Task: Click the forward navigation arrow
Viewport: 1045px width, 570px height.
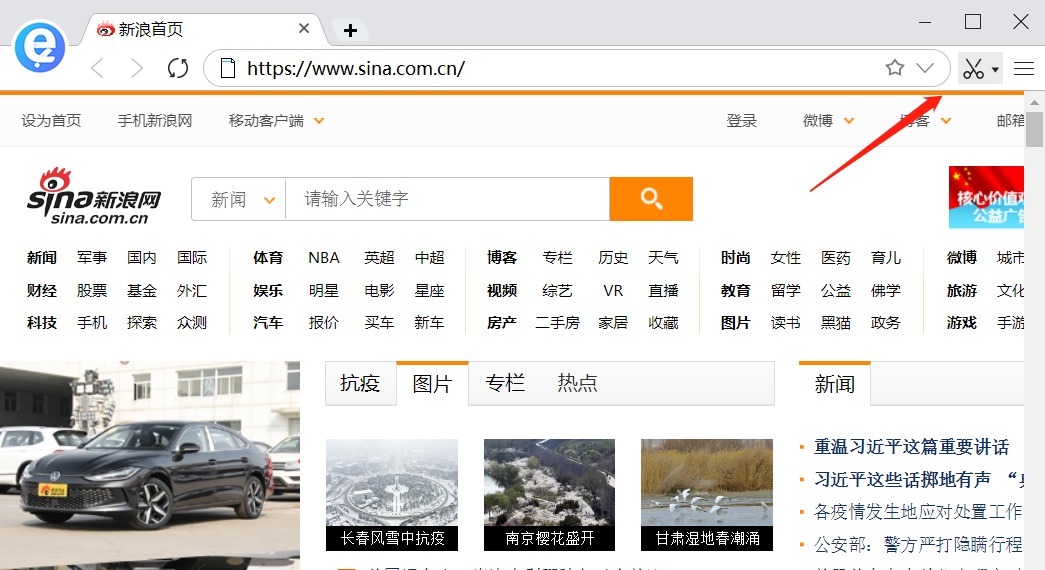Action: coord(137,68)
